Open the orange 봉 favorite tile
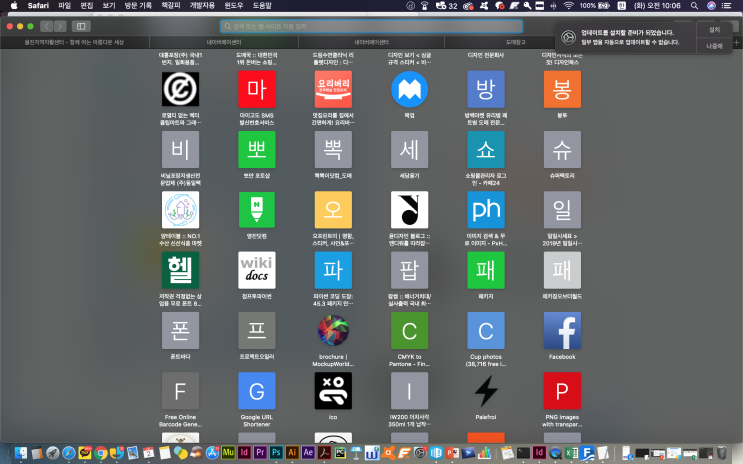 coord(562,89)
